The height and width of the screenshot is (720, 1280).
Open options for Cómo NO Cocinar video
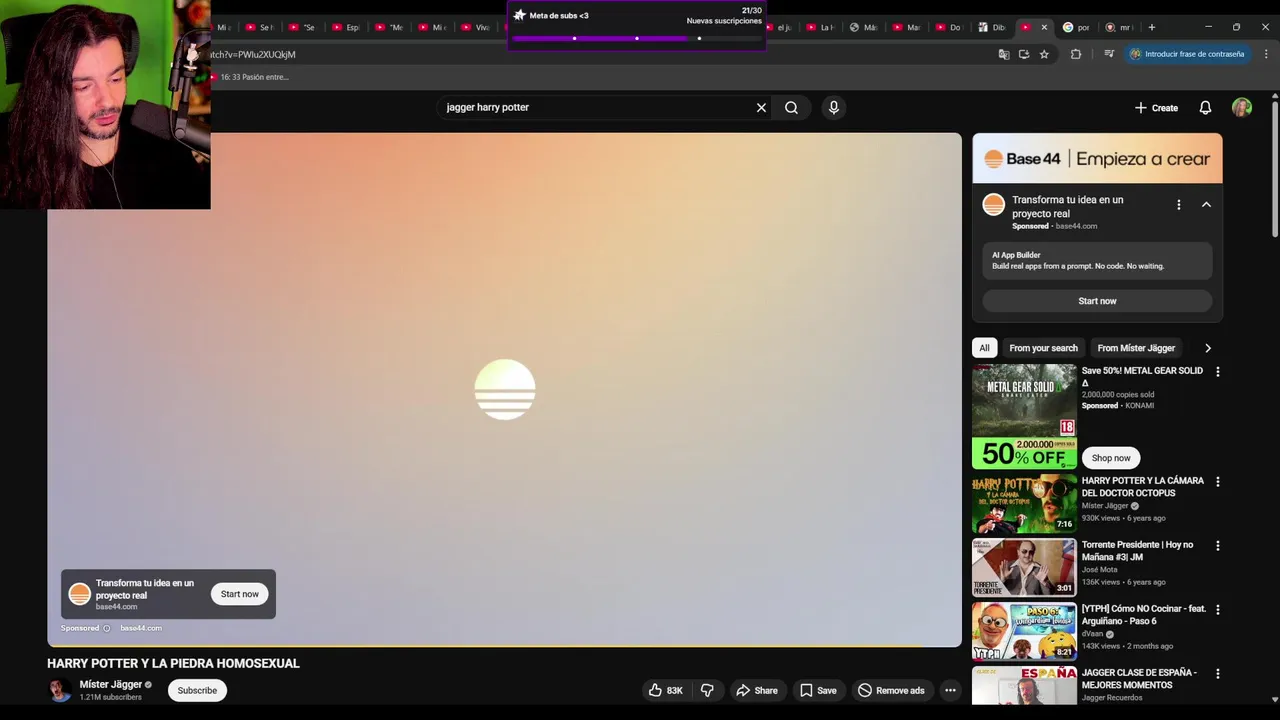pyautogui.click(x=1217, y=609)
